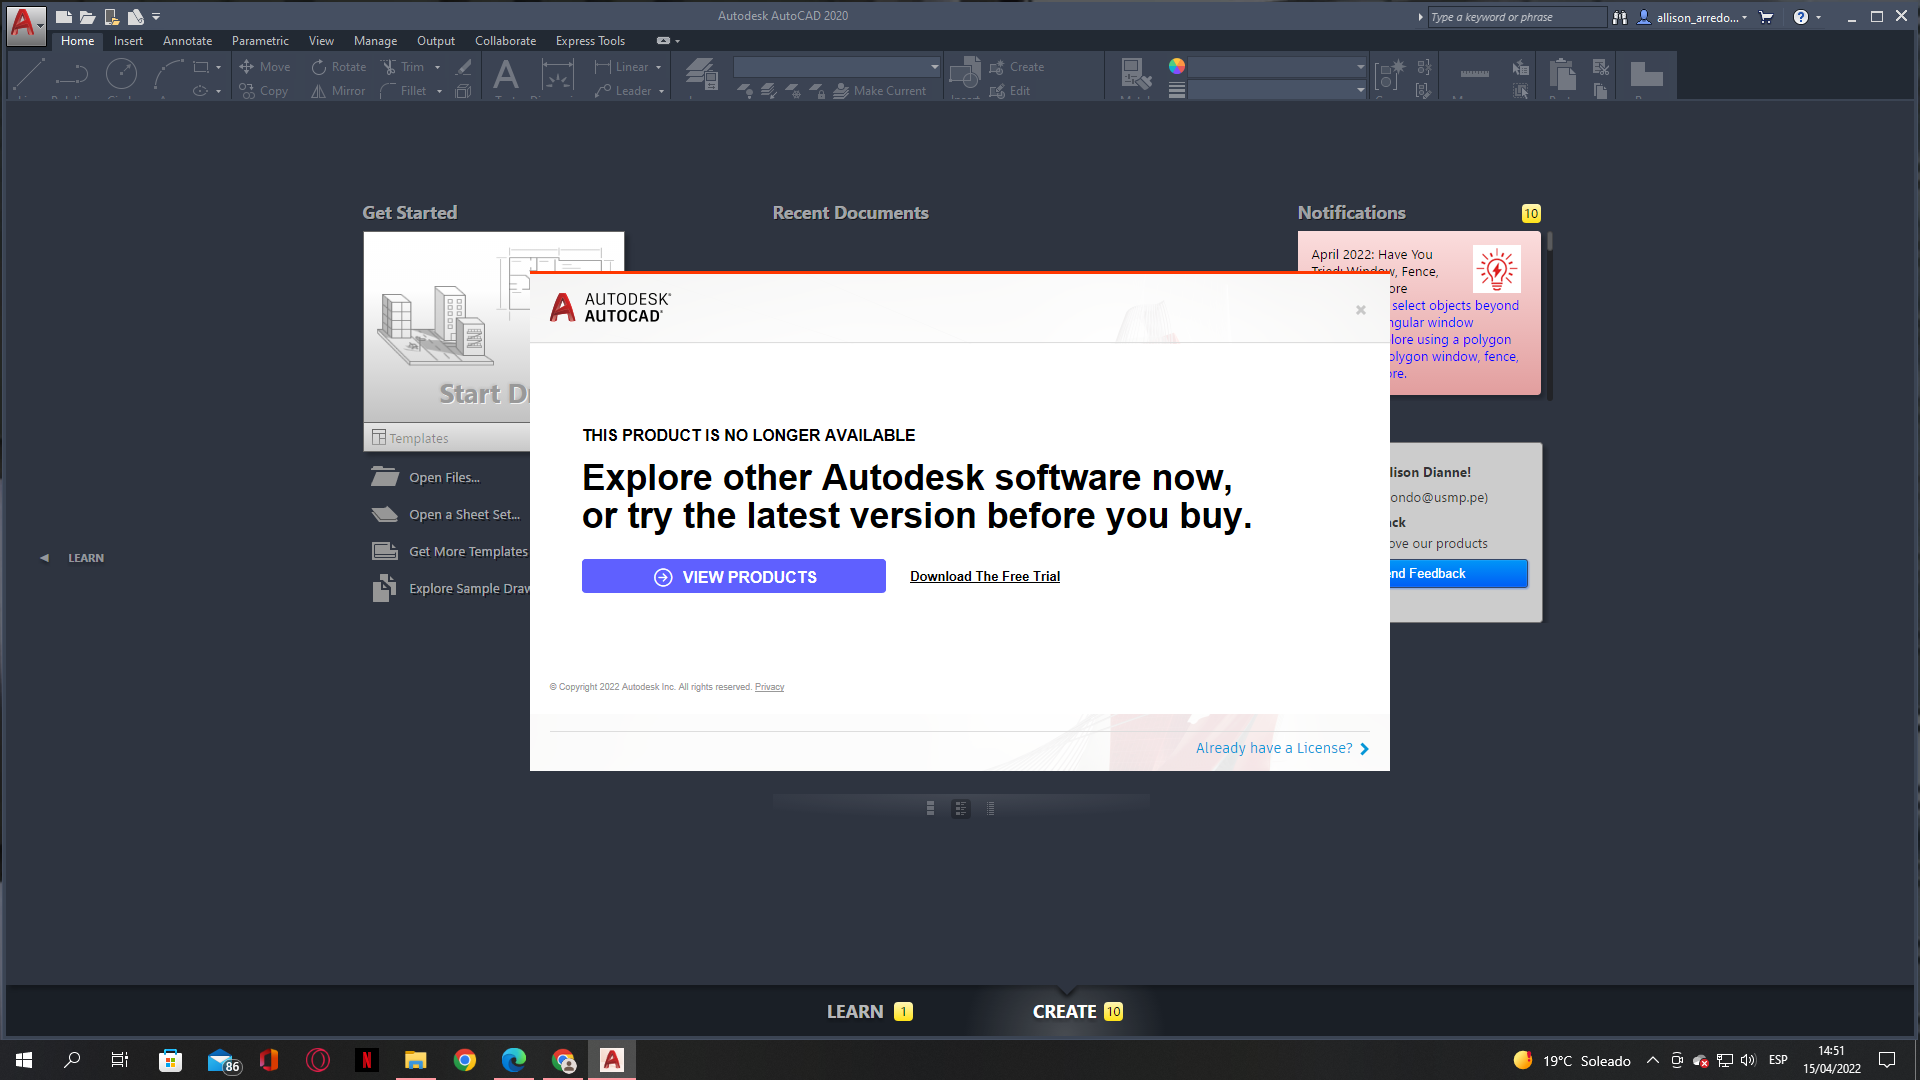
Task: Click the Move tool icon
Action: click(246, 67)
